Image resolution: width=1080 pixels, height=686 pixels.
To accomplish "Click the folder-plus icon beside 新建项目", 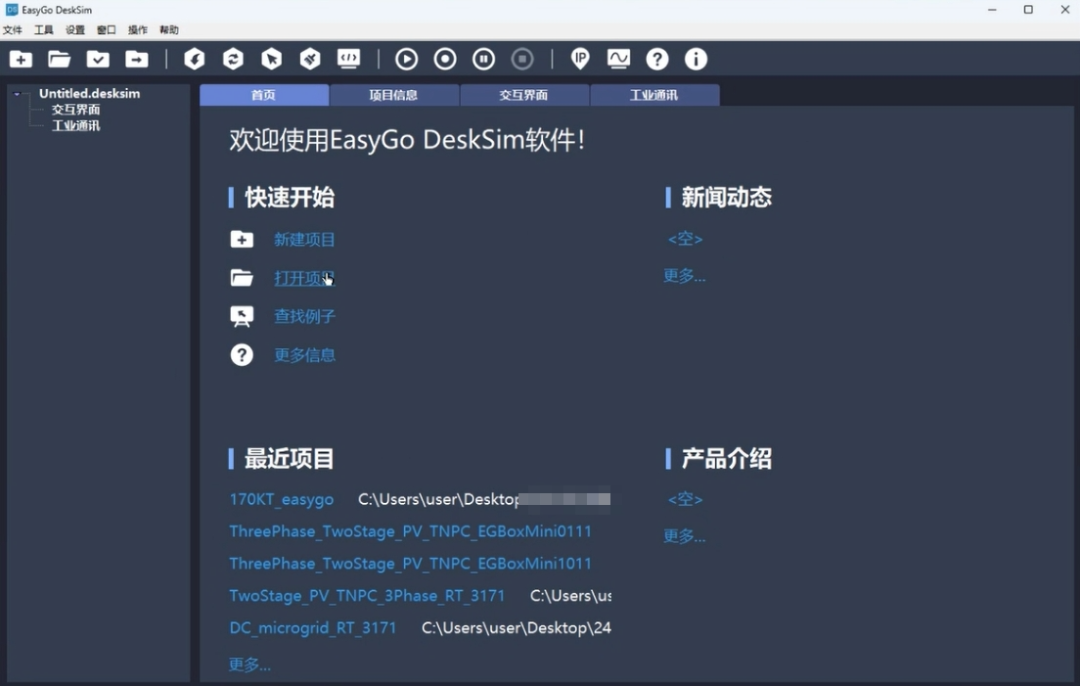I will (242, 240).
